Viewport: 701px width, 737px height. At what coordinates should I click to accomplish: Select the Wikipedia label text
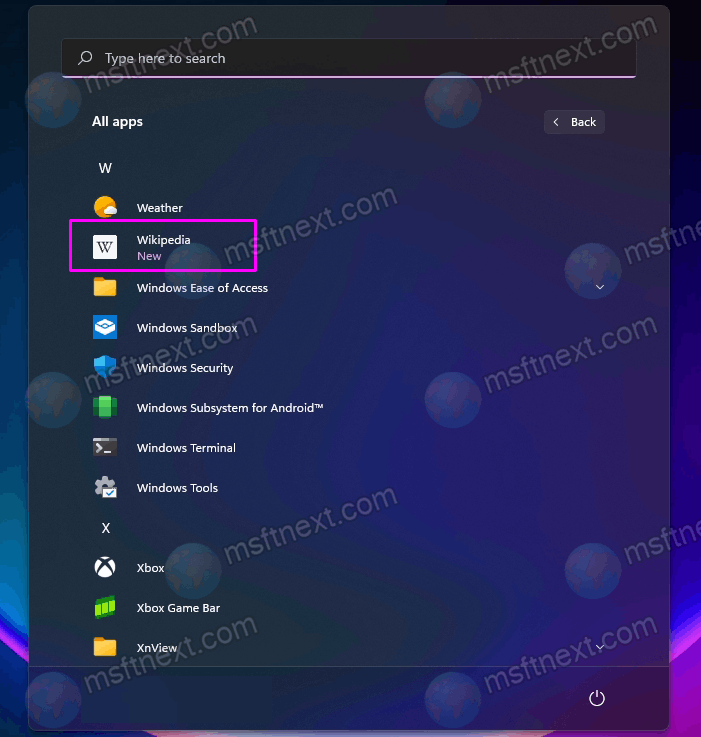164,240
